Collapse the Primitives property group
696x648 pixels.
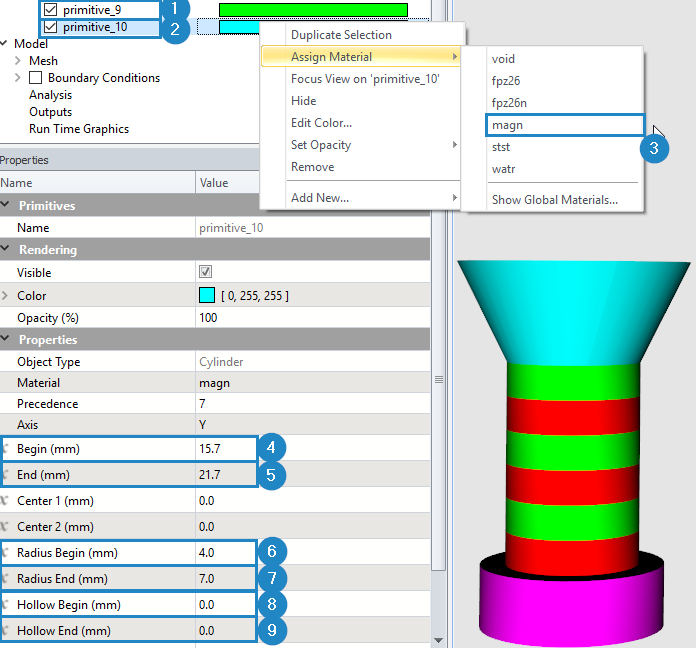5,205
